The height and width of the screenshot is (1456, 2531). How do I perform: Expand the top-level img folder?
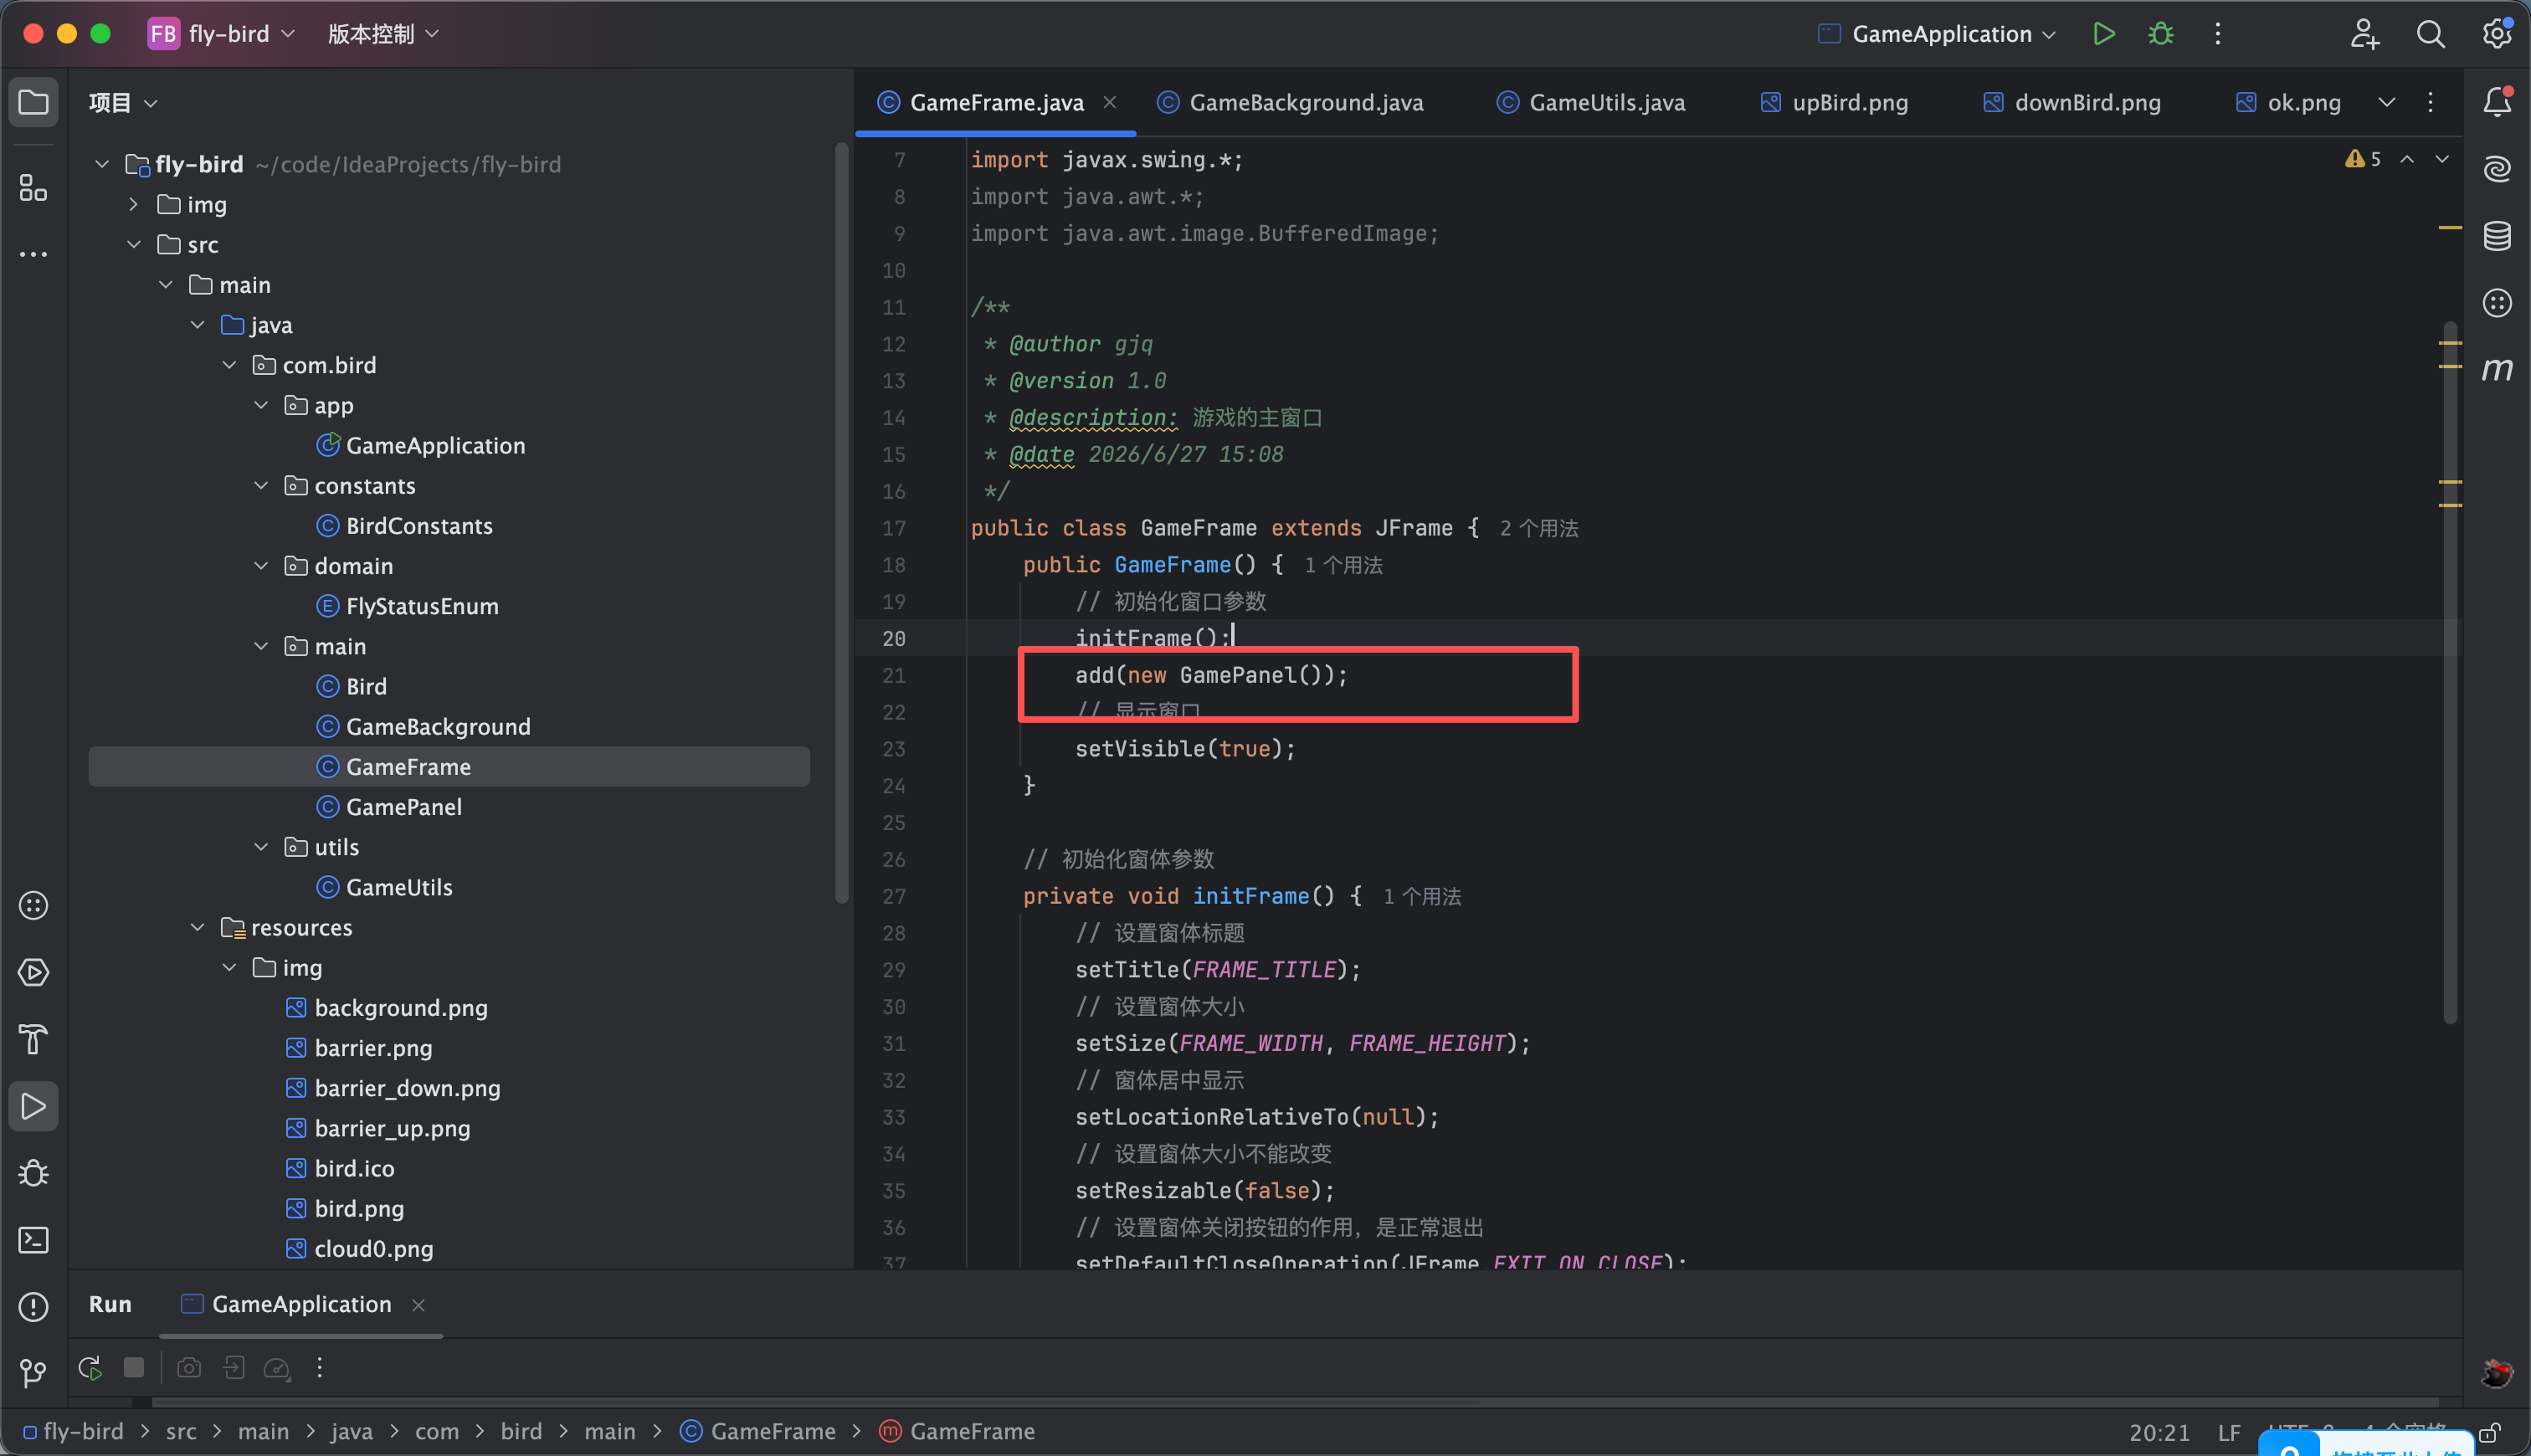tap(134, 204)
